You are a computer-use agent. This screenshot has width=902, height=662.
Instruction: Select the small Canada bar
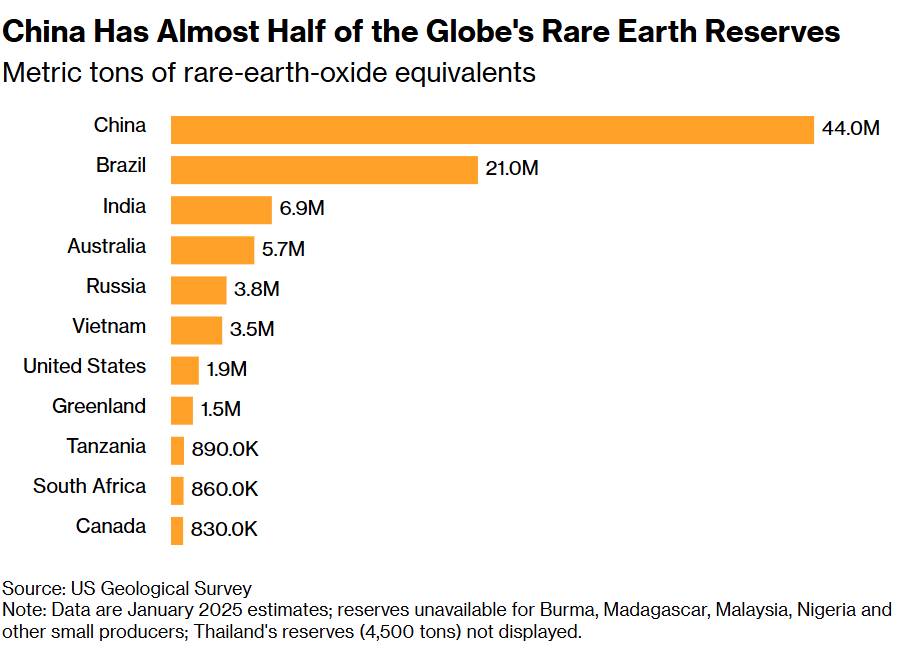(x=177, y=530)
